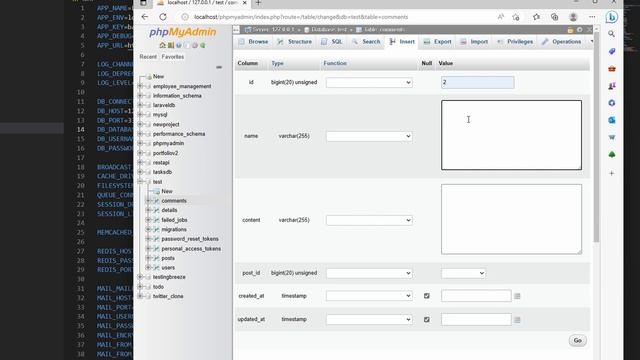Open the Operations tab
The height and width of the screenshot is (360, 640).
pos(562,42)
